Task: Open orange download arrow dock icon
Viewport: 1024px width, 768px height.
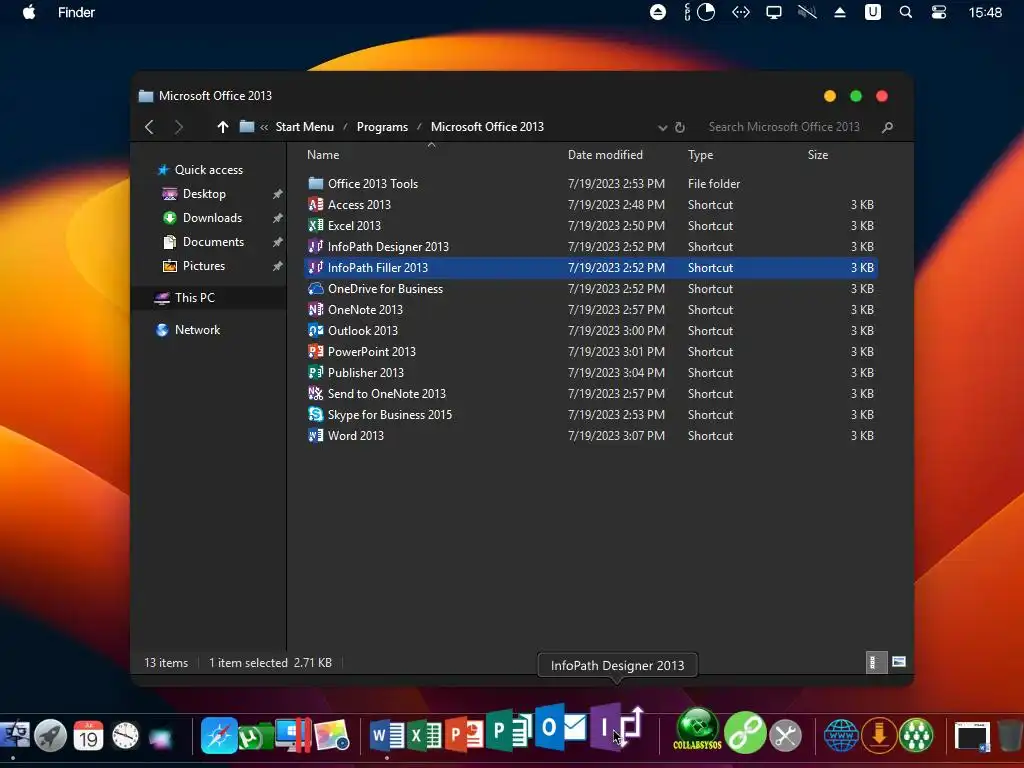Action: (x=879, y=735)
